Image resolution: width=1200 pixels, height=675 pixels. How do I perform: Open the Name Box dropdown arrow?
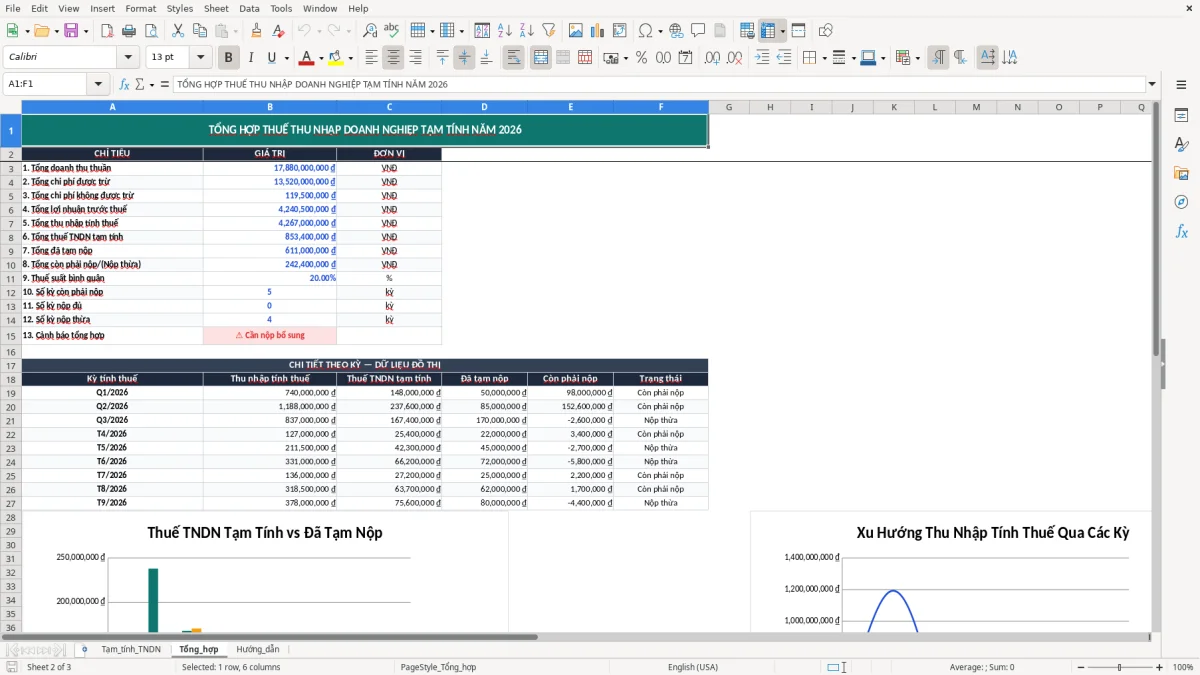pos(98,85)
